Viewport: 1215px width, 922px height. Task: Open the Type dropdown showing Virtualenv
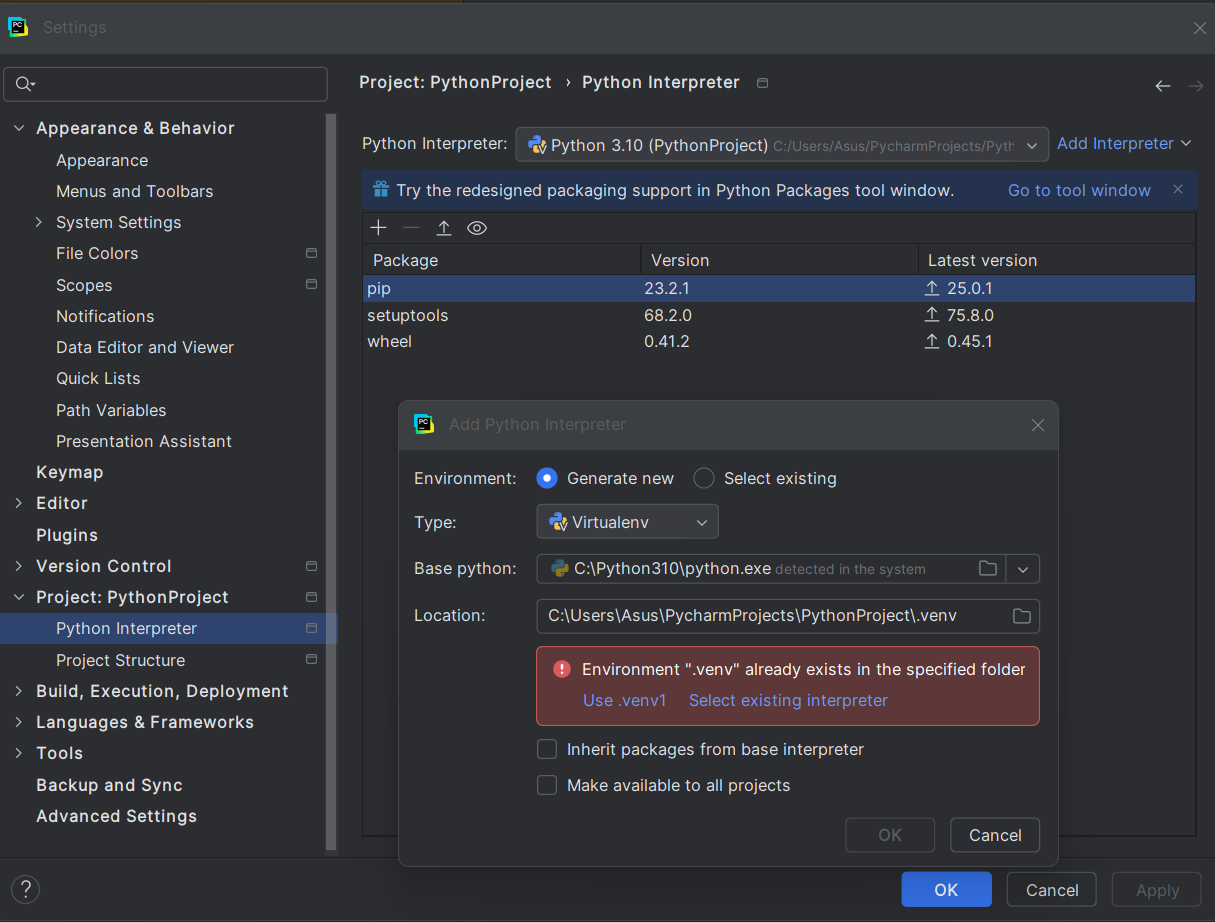click(627, 521)
